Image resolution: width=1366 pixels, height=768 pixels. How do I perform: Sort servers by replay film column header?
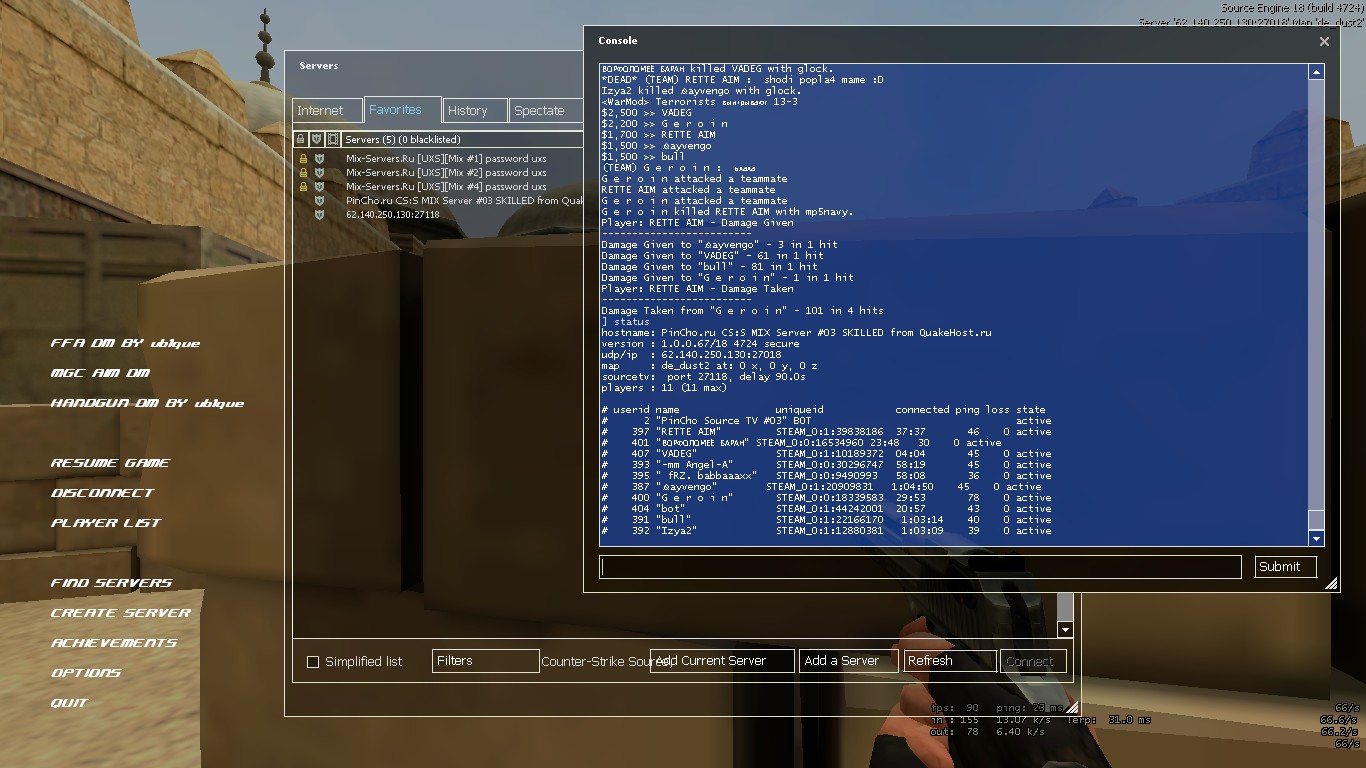(333, 139)
